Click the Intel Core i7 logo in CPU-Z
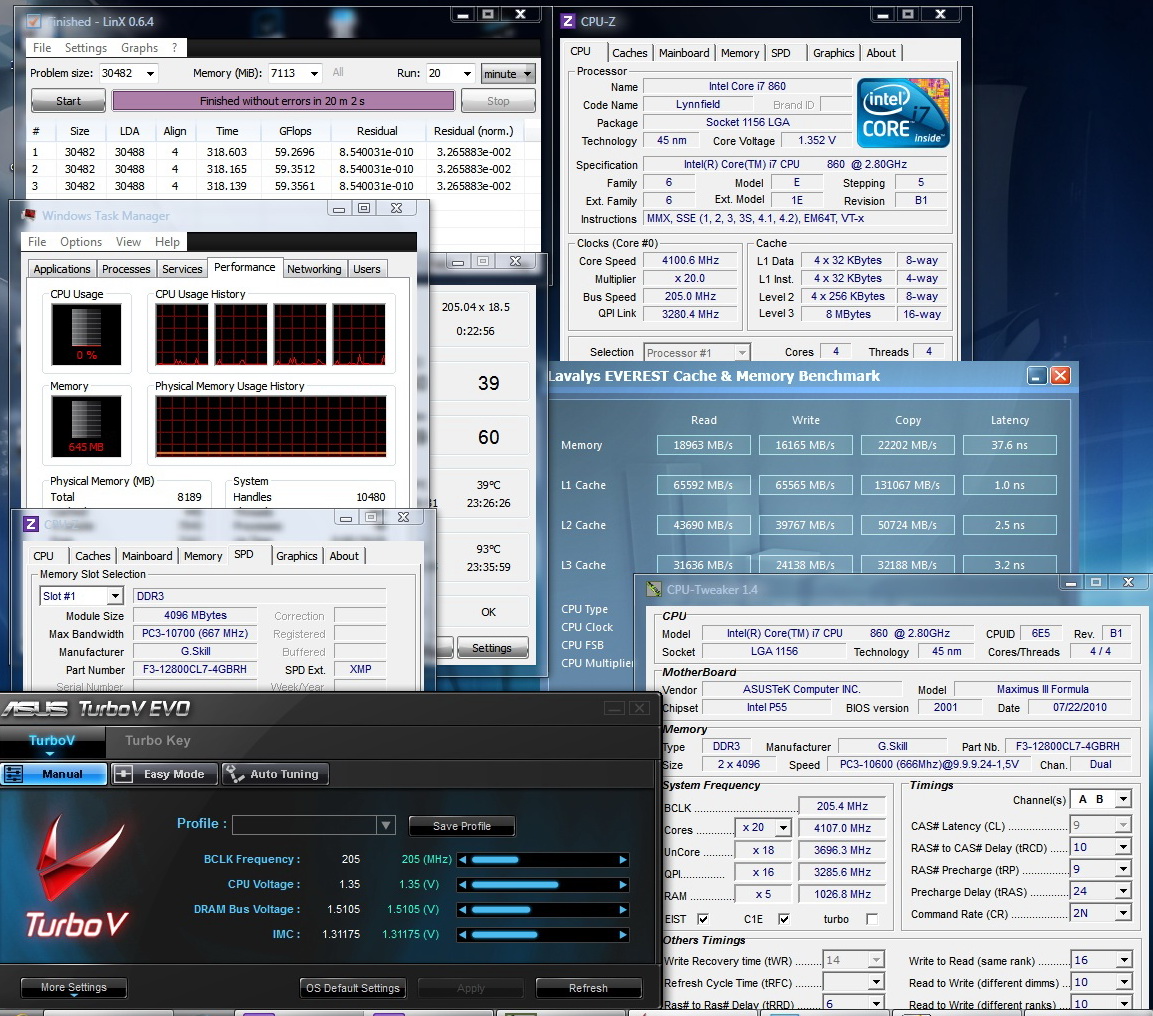The width and height of the screenshot is (1153, 1016). coord(904,112)
